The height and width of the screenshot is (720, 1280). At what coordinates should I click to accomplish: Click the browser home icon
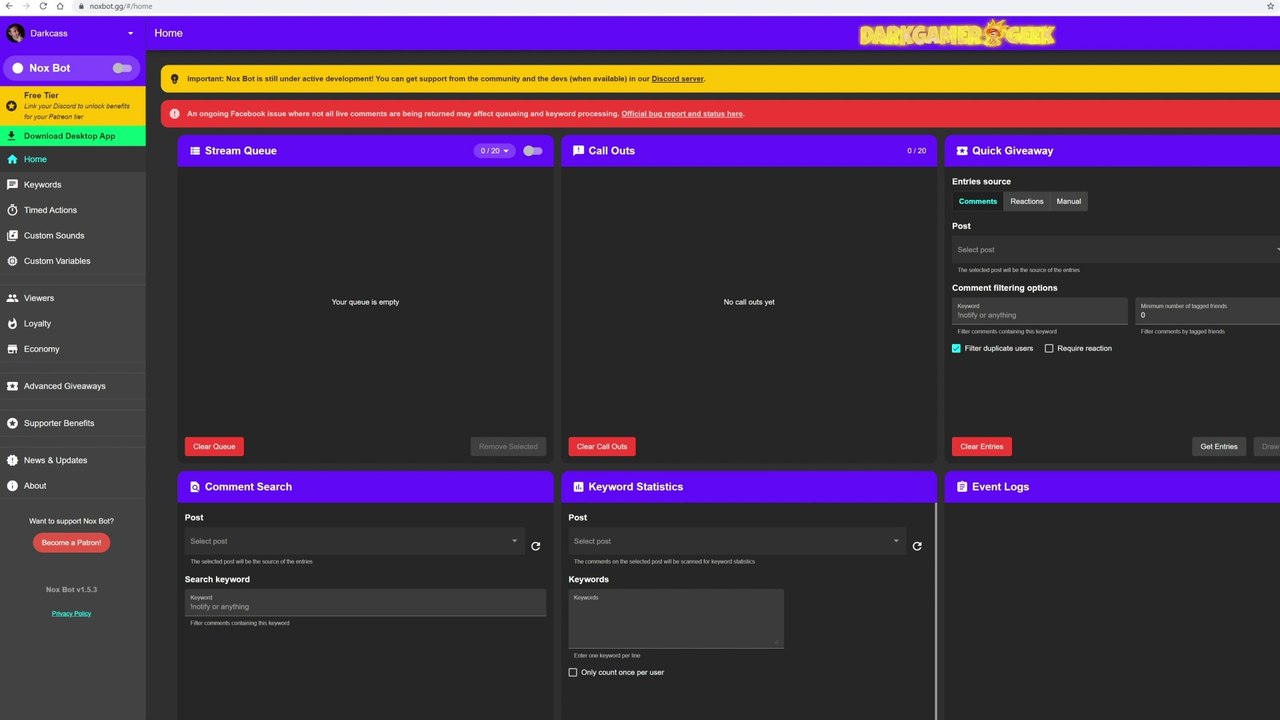(x=60, y=6)
